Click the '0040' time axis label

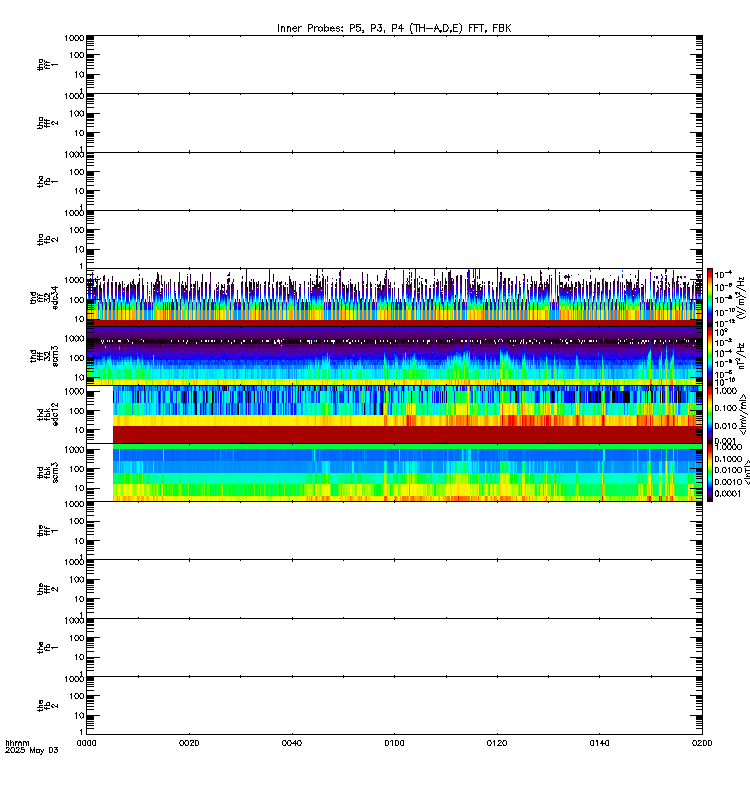pos(292,743)
